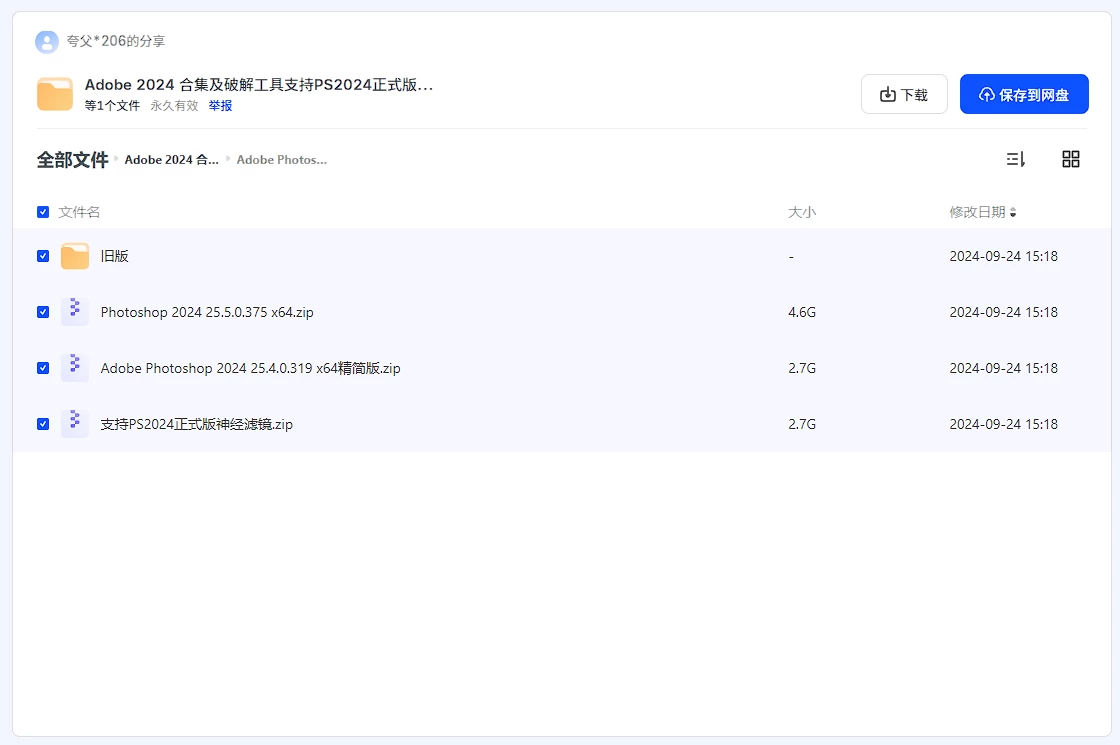
Task: Deselect the 支持PS2024正式版神经滤镜.zip checkbox
Action: tap(43, 424)
